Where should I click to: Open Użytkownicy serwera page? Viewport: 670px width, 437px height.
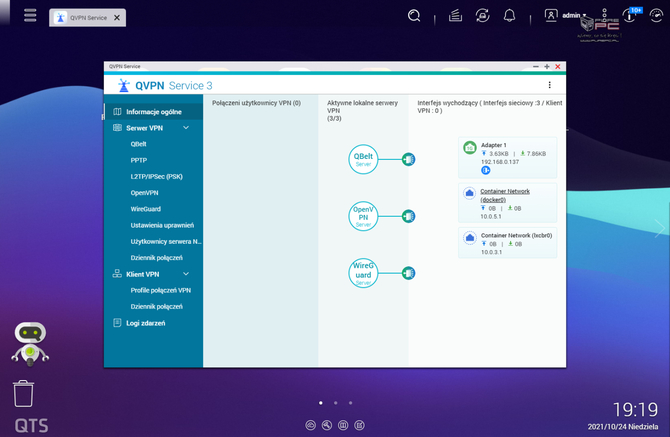166,241
